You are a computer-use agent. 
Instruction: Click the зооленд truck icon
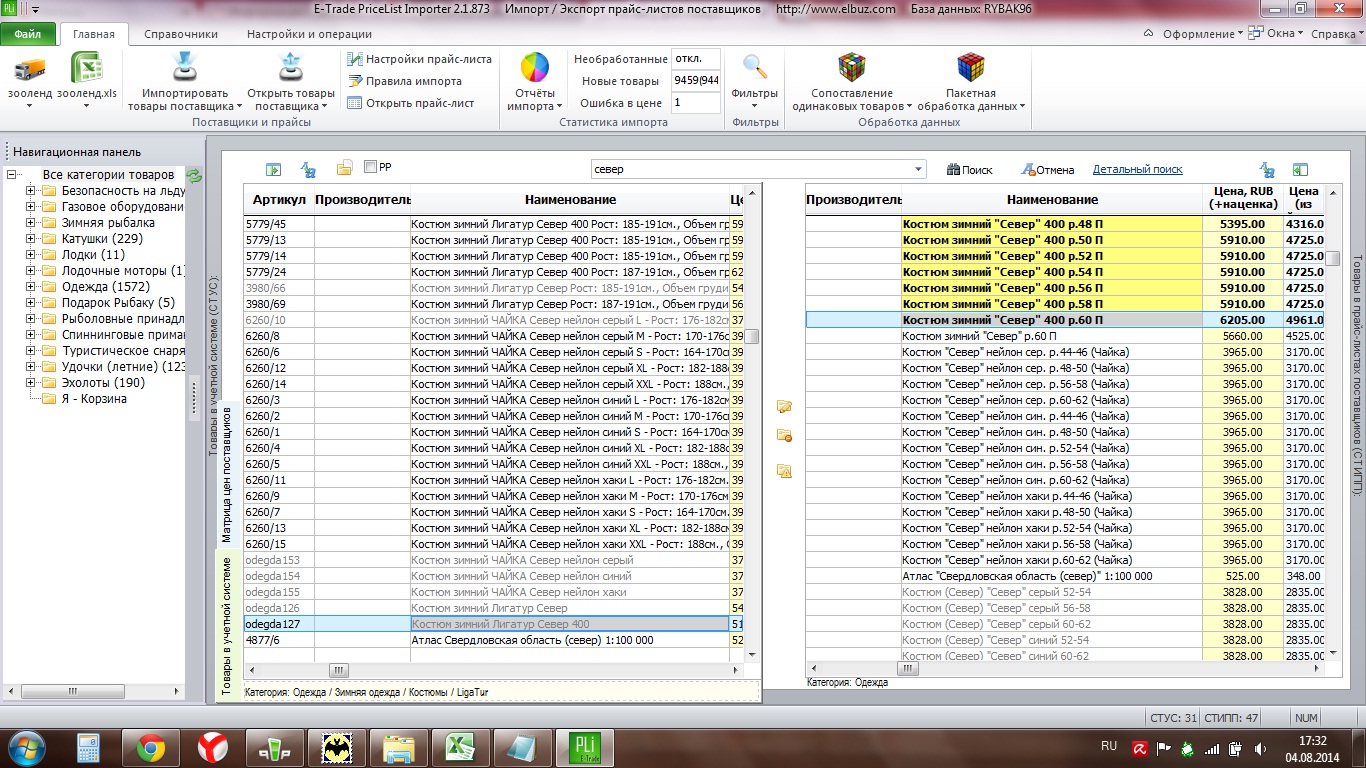30,70
